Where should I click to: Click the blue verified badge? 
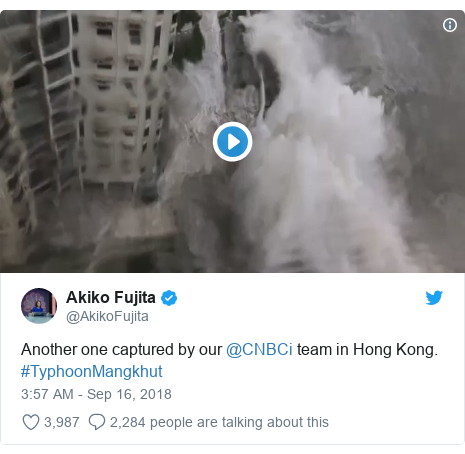coord(169,298)
